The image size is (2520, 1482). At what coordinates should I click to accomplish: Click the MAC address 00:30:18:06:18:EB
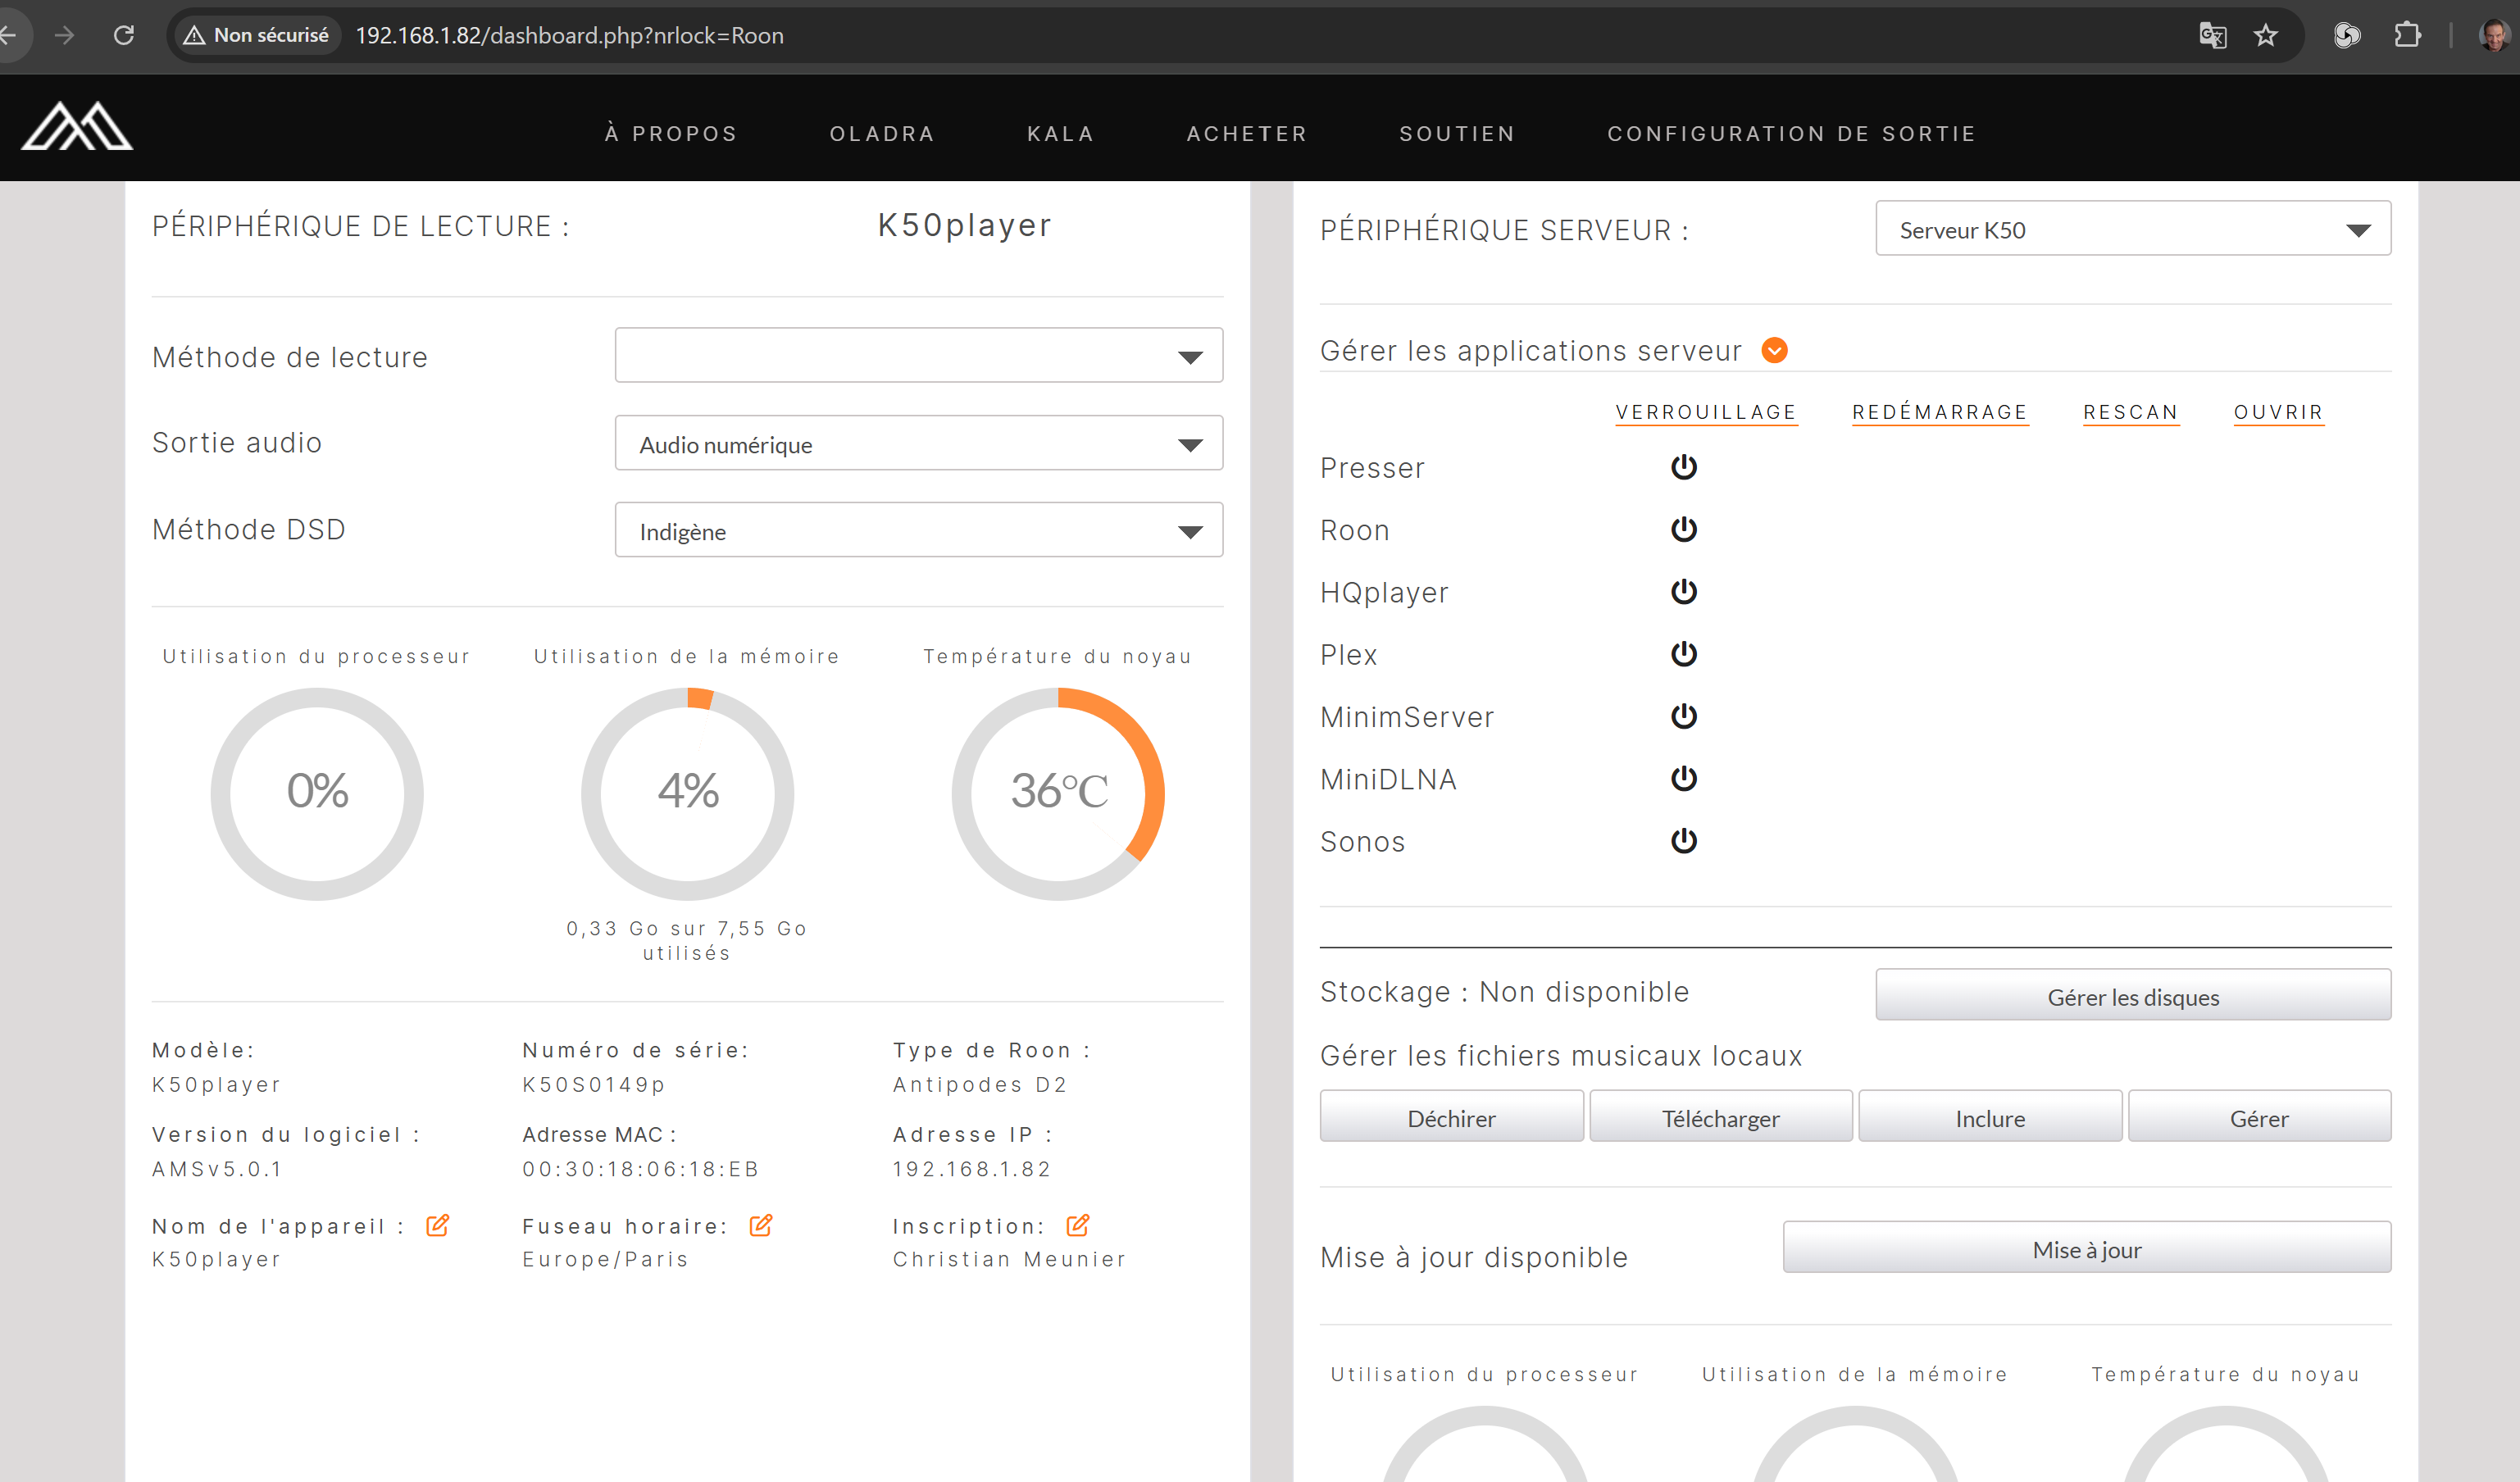pos(641,1169)
